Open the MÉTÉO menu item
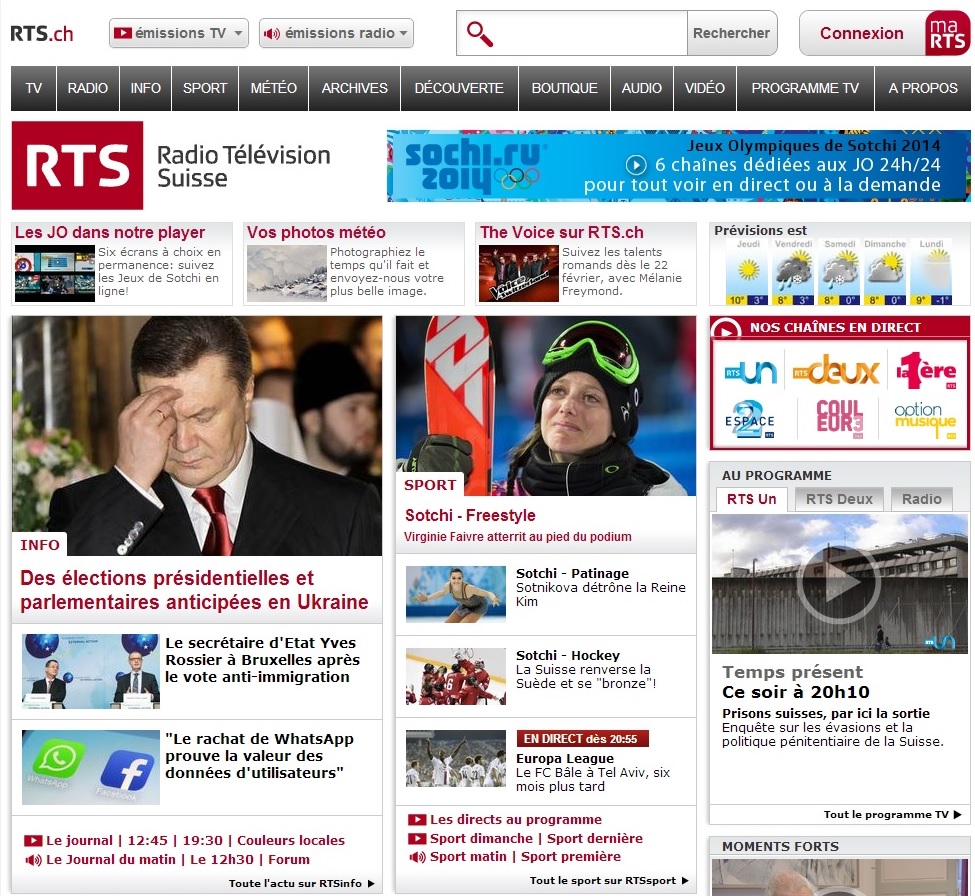Screen dimensions: 975x896 point(273,88)
